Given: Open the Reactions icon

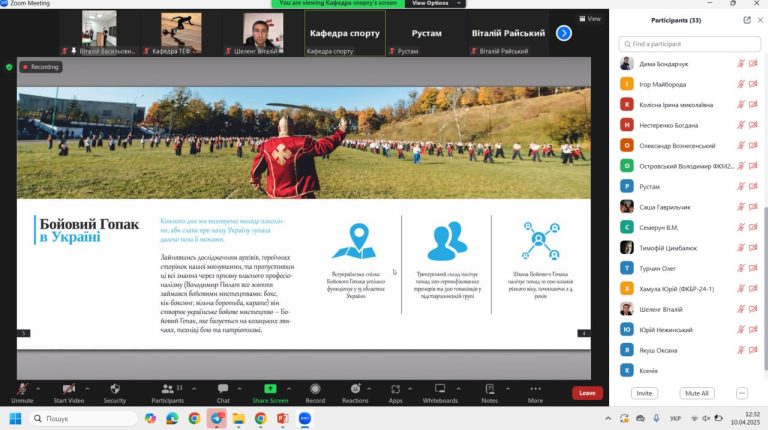Looking at the screenshot, I should coord(355,389).
